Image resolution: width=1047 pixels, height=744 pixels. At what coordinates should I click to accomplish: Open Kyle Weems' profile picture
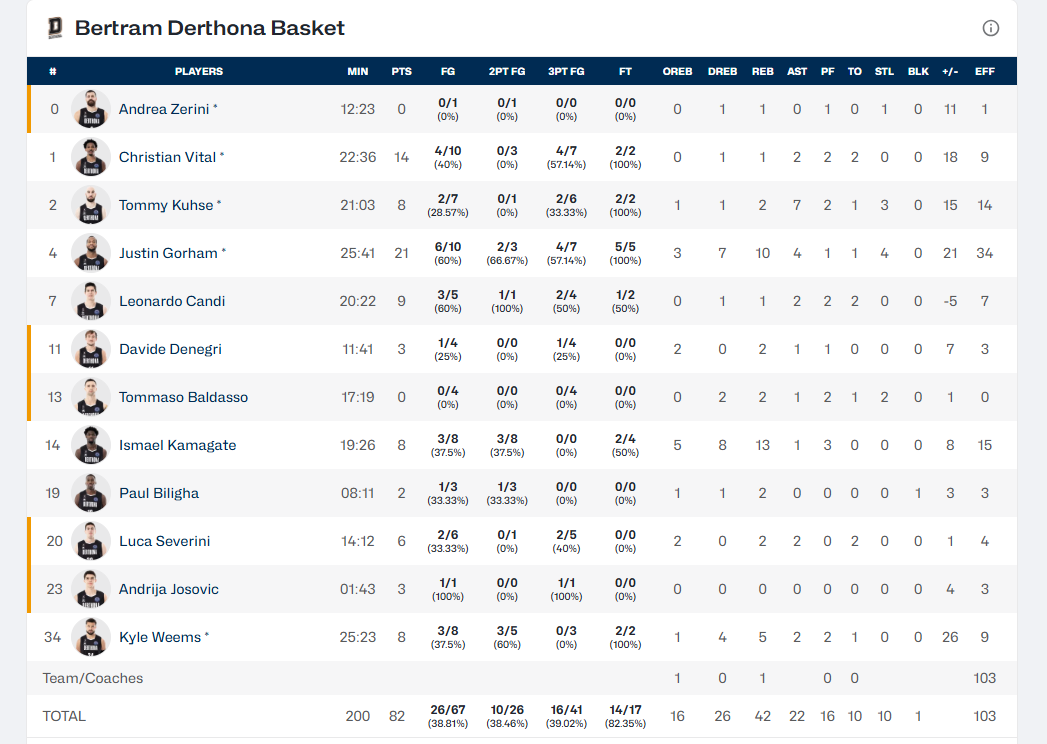[91, 637]
